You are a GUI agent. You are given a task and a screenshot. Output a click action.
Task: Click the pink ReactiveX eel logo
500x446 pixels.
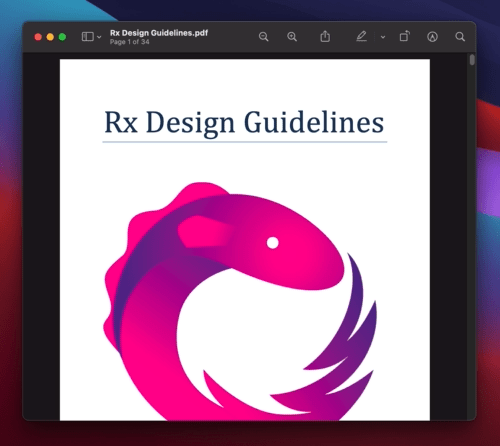tap(240, 301)
